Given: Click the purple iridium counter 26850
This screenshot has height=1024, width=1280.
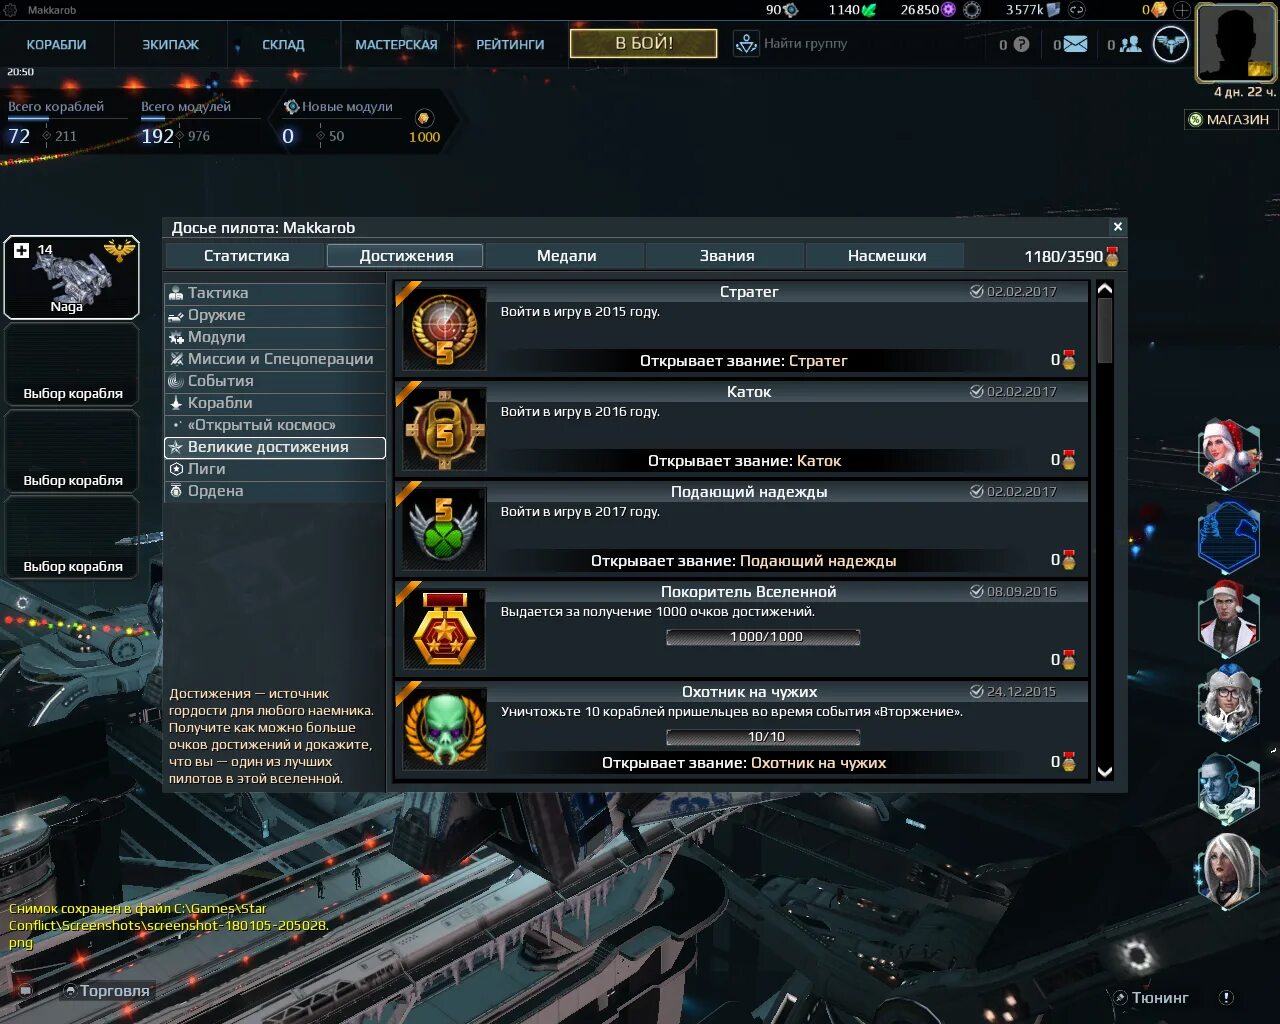Looking at the screenshot, I should pyautogui.click(x=928, y=10).
